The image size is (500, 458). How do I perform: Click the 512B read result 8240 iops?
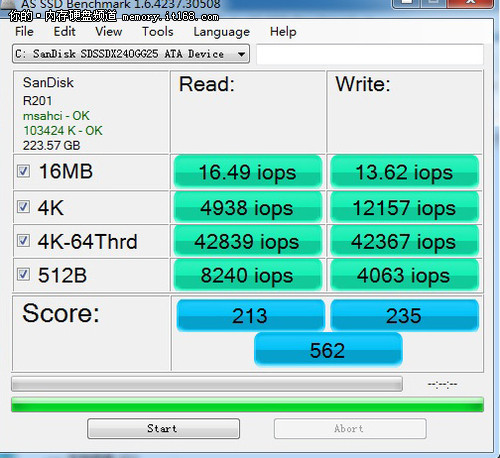(248, 275)
